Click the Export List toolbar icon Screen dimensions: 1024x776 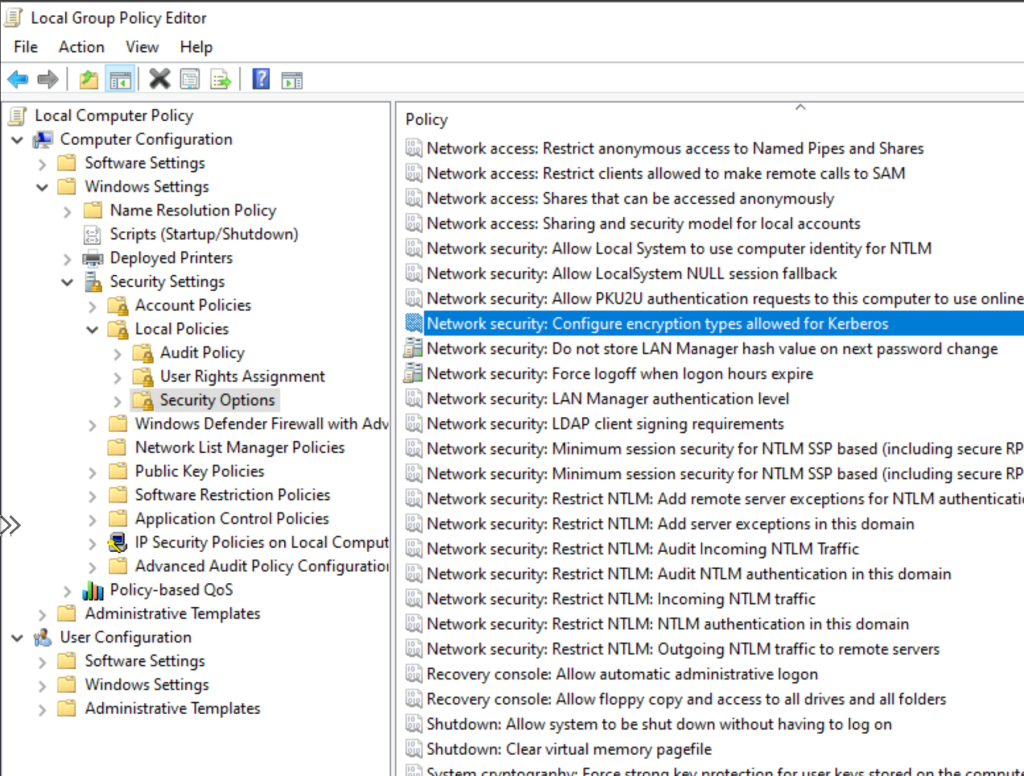tap(221, 79)
